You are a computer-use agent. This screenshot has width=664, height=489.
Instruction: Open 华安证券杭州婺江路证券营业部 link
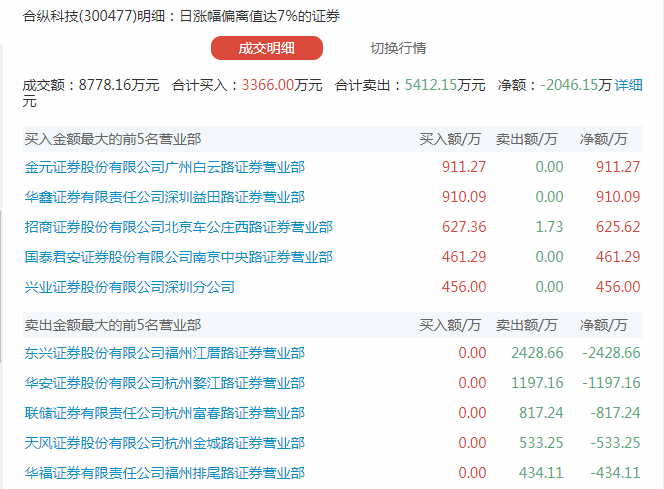[x=164, y=383]
